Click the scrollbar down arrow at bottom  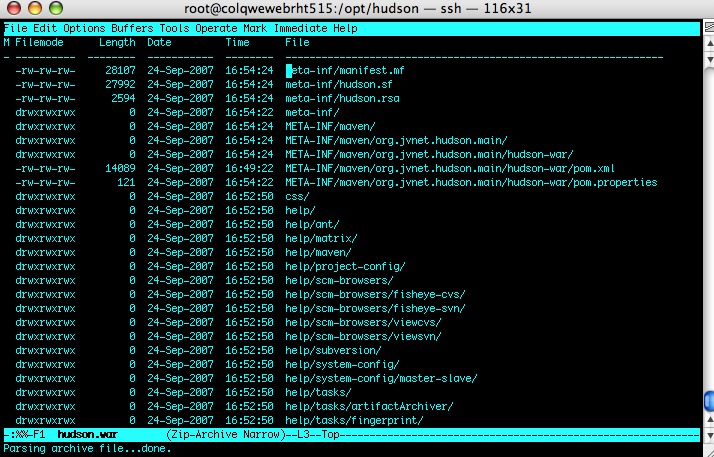click(x=709, y=435)
